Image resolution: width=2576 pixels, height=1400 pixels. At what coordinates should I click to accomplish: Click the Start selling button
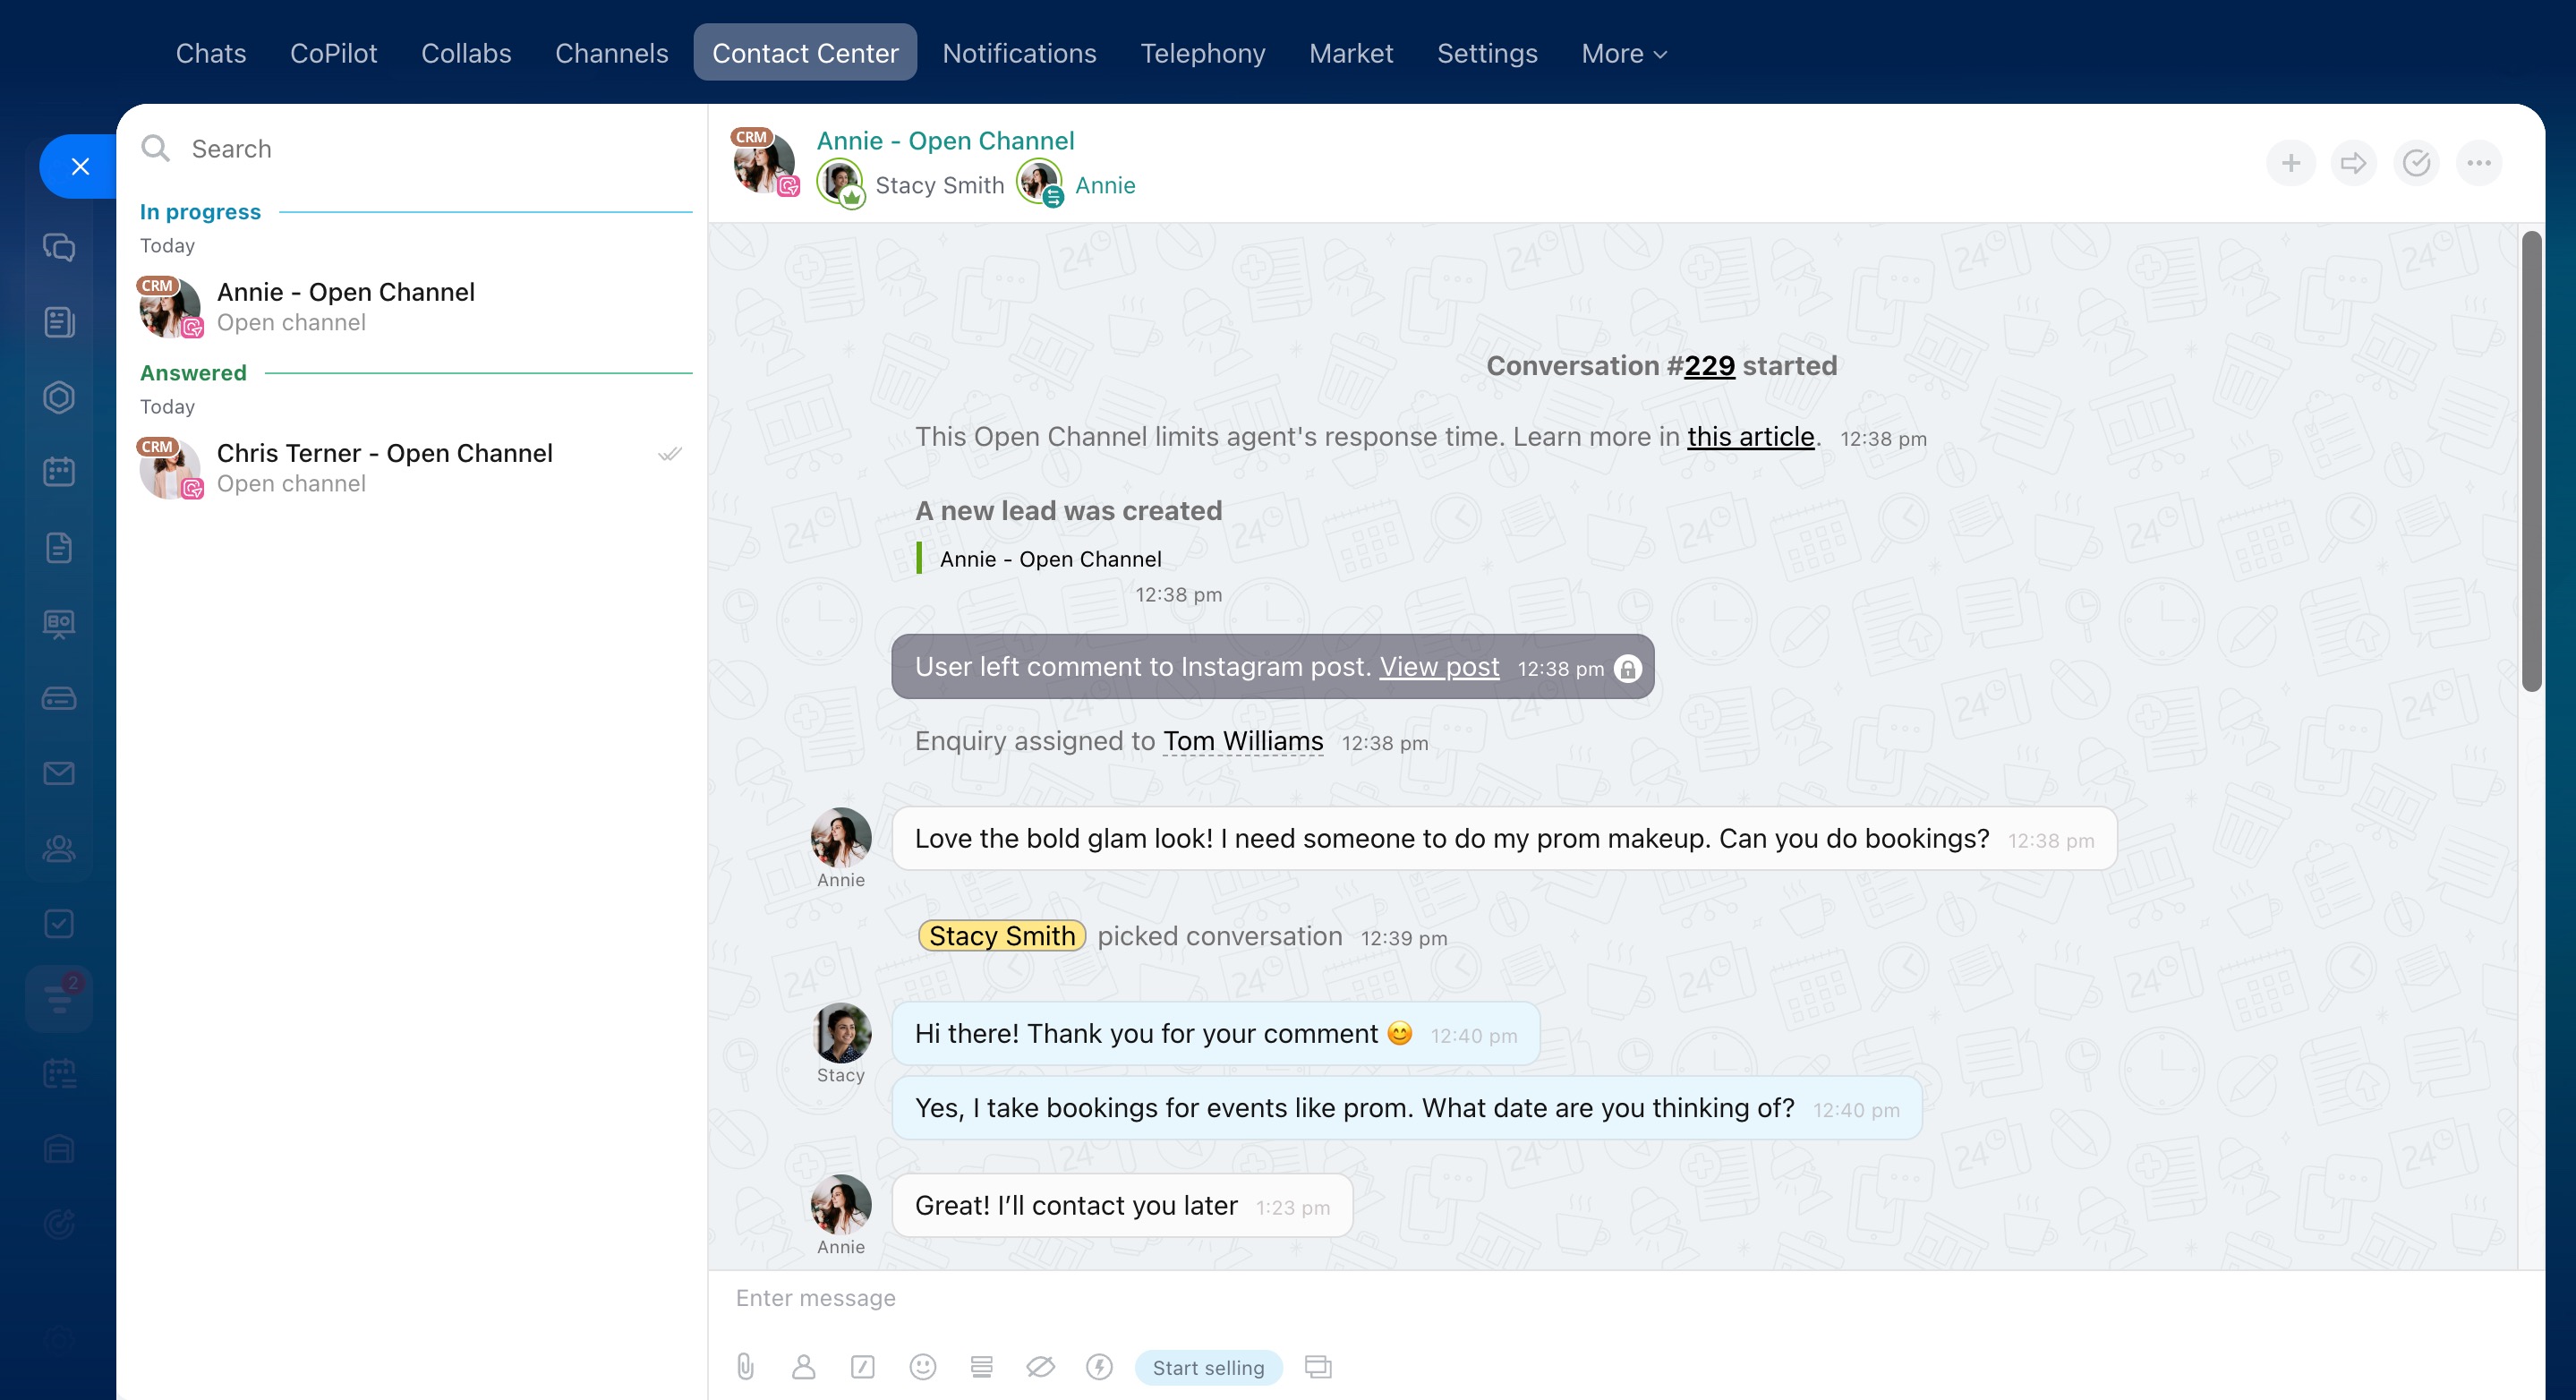pyautogui.click(x=1207, y=1367)
